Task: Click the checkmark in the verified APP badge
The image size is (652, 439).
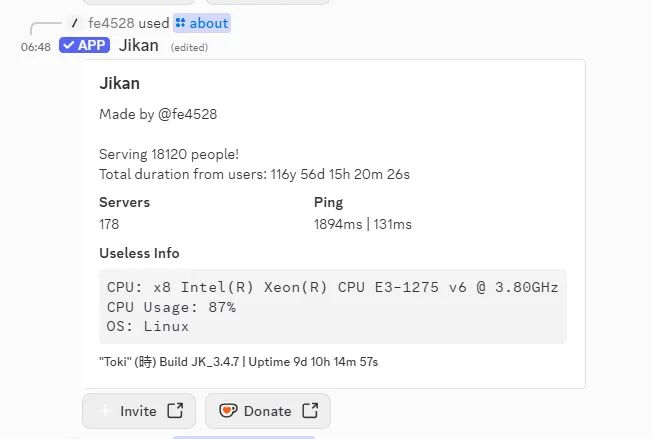Action: click(69, 45)
